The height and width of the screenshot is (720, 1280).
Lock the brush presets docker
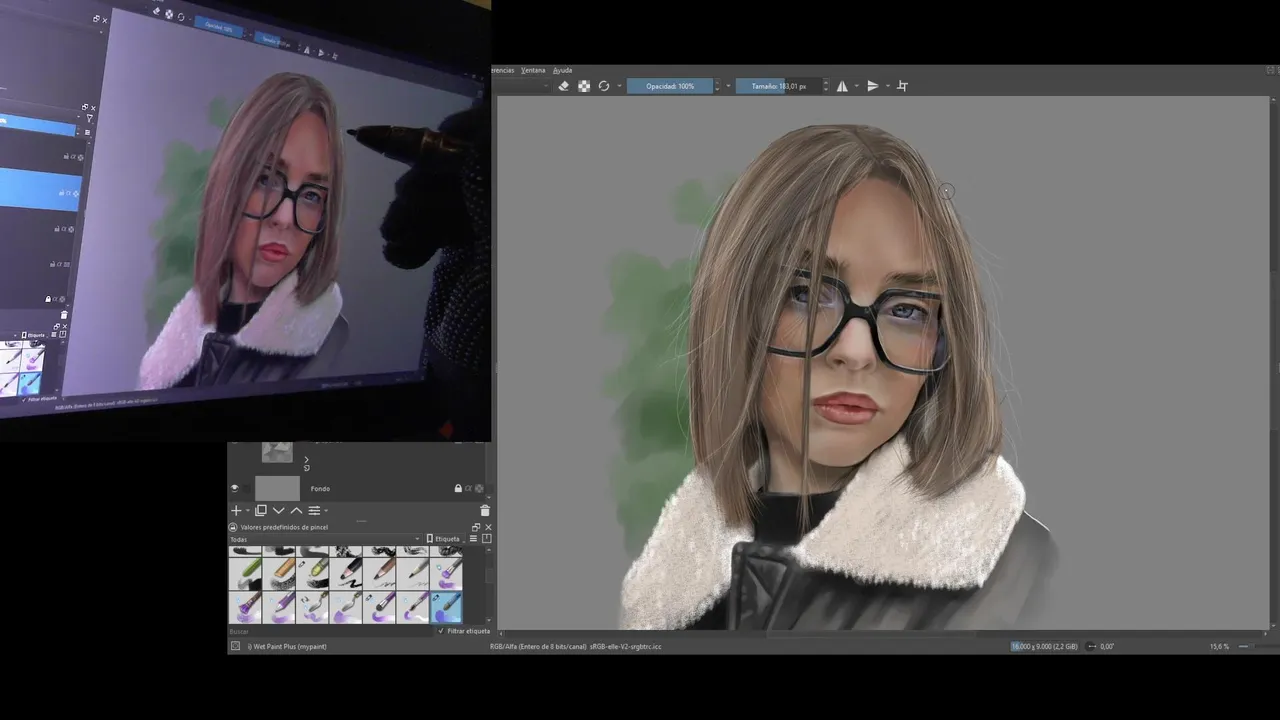coord(233,527)
